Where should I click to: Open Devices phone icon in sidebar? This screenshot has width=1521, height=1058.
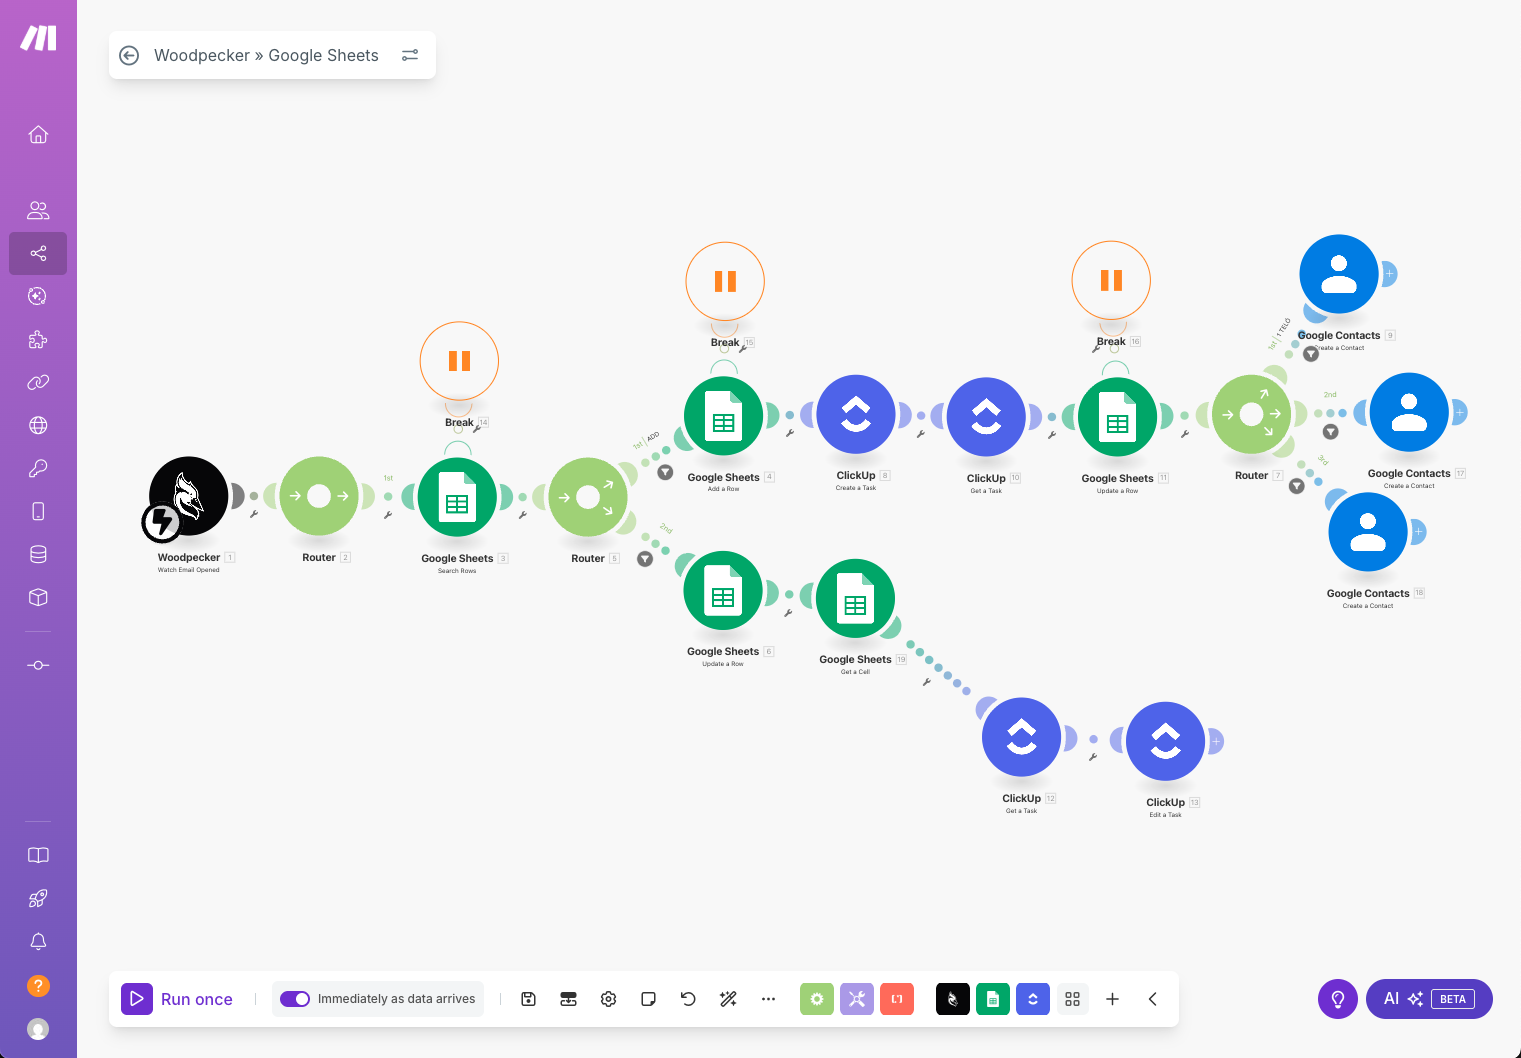click(38, 511)
